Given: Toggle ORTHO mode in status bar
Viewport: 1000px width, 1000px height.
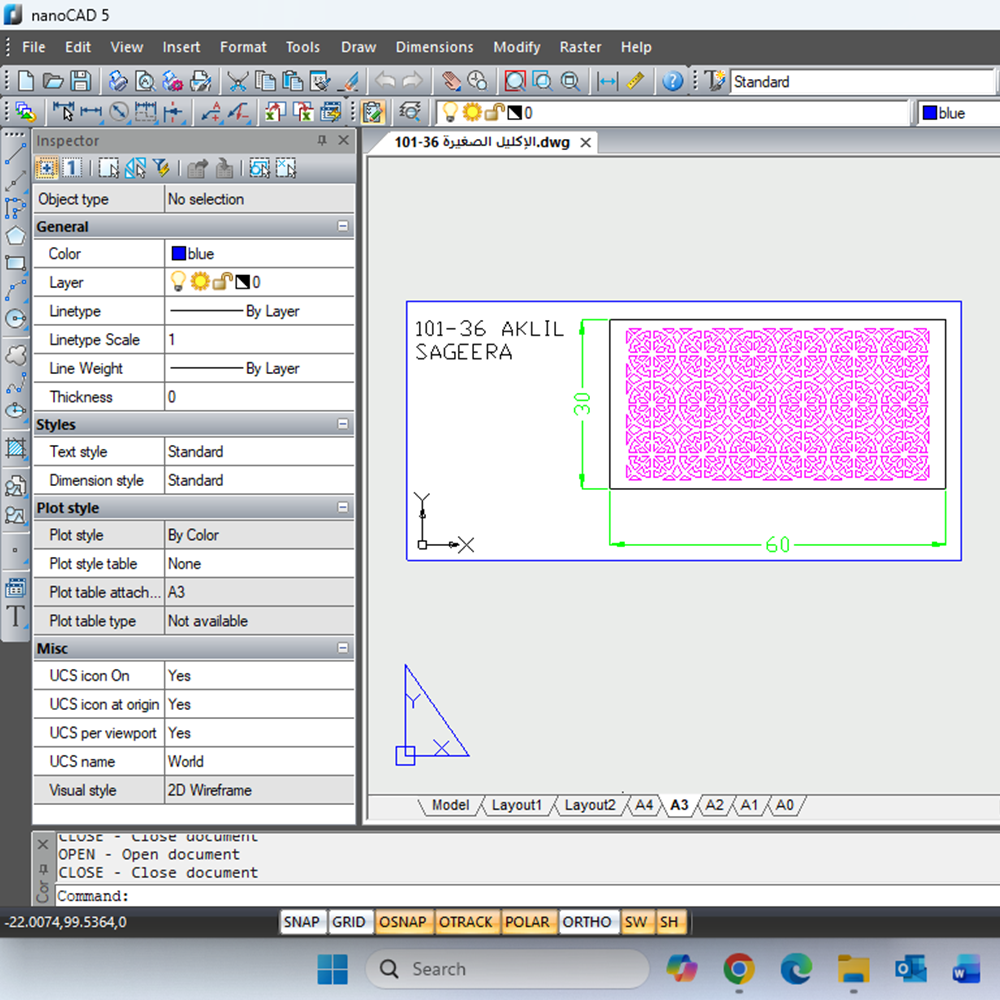Looking at the screenshot, I should [586, 922].
